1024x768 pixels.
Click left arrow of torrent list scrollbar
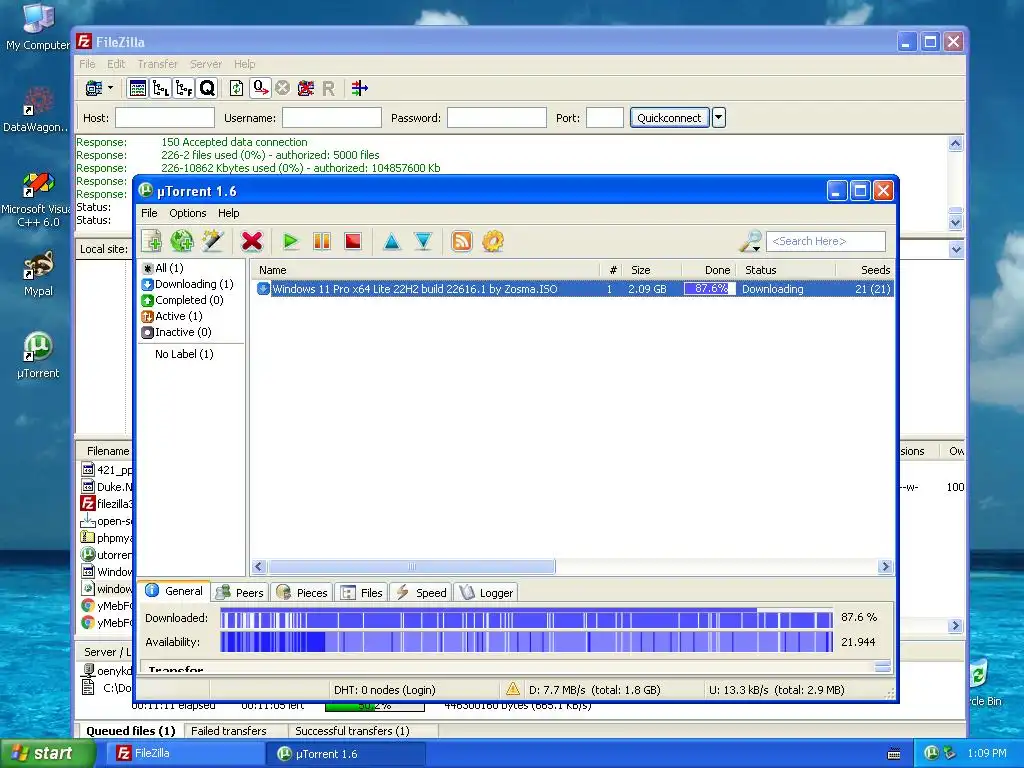tap(259, 566)
